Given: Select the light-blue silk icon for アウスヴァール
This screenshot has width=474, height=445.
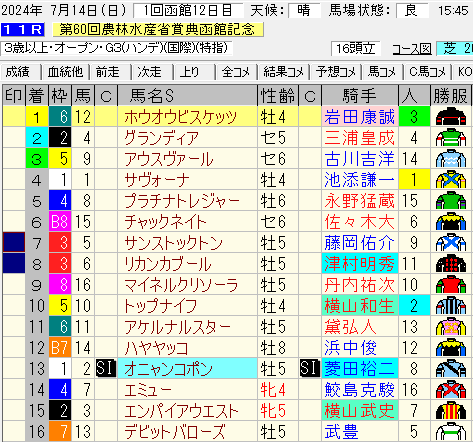Looking at the screenshot, I should click(x=451, y=159).
